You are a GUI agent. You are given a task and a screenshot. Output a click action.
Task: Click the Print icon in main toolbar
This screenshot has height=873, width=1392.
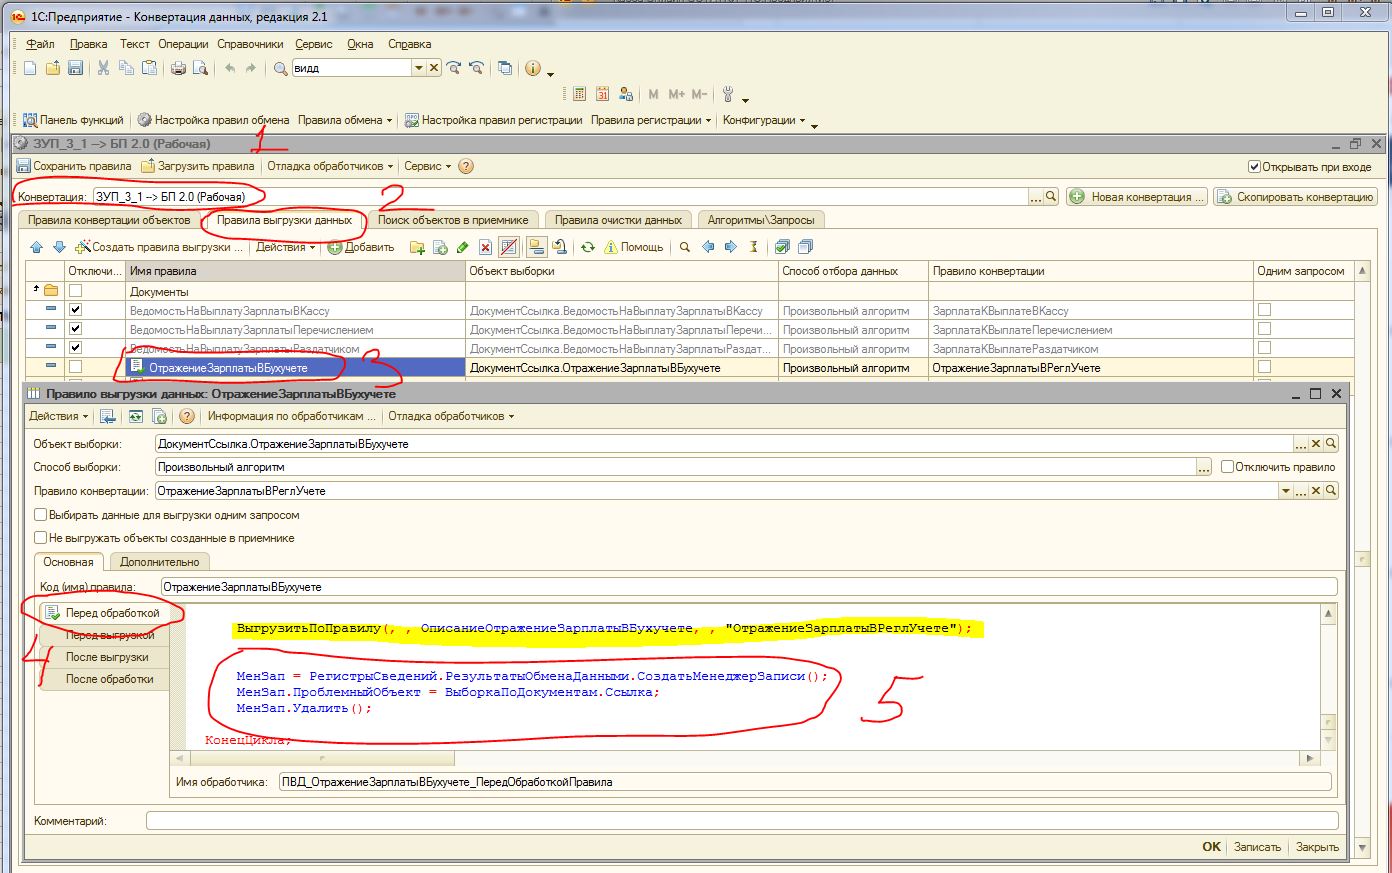tap(179, 68)
